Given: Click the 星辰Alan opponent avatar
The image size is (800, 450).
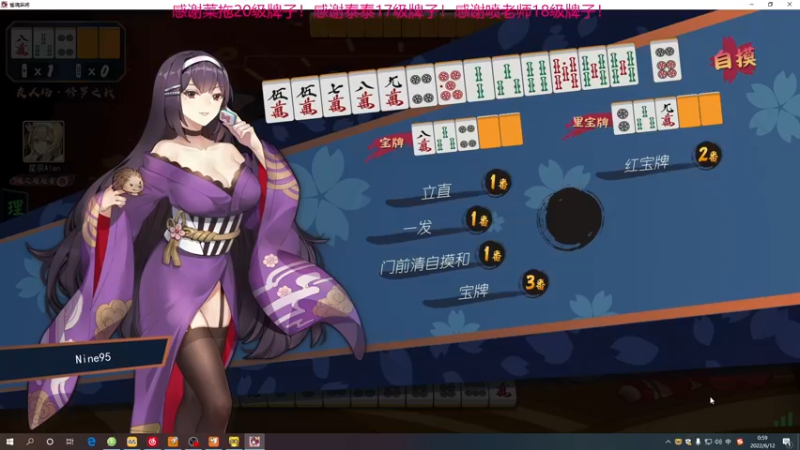Looking at the screenshot, I should [43, 141].
